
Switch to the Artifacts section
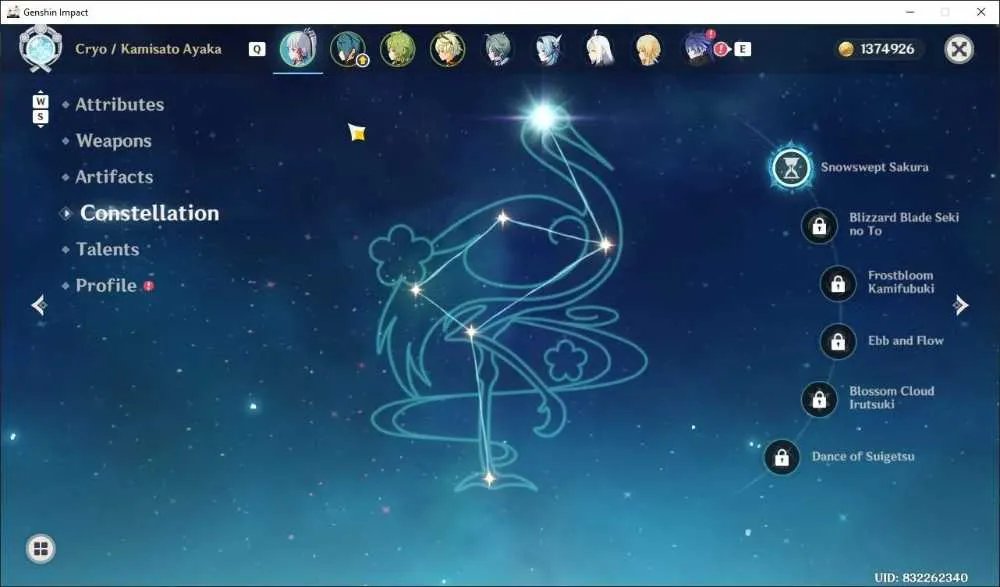pos(114,177)
